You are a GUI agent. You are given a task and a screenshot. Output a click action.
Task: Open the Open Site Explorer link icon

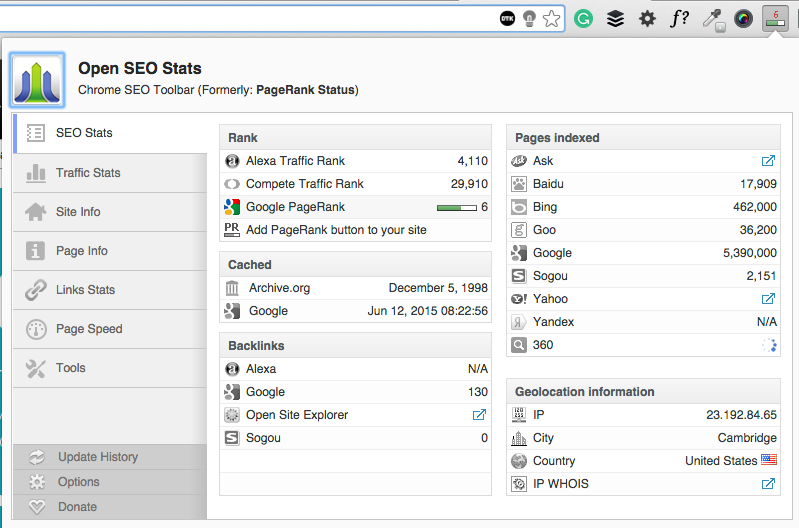click(480, 415)
